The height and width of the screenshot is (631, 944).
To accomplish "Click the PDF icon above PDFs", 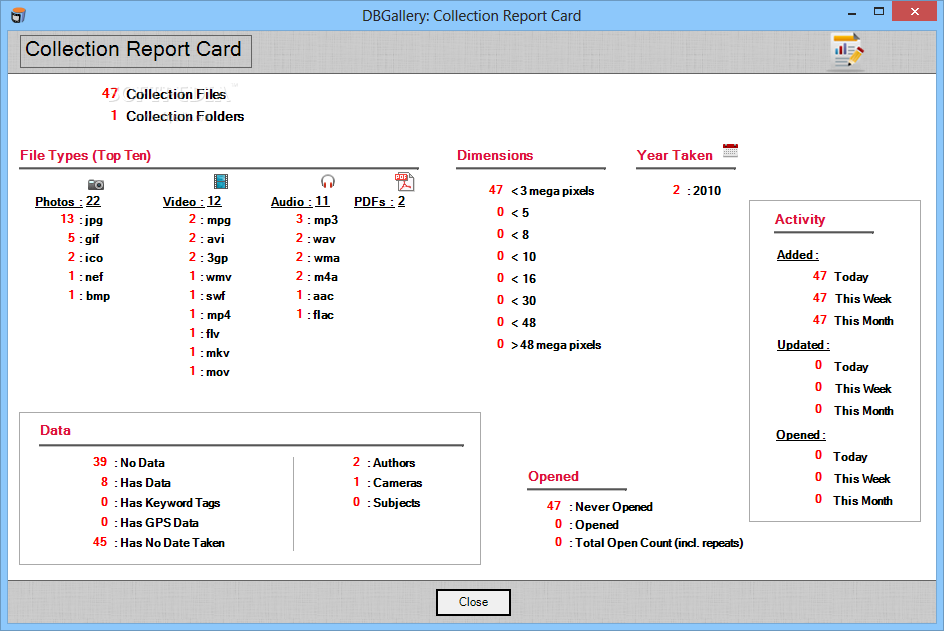I will 405,182.
